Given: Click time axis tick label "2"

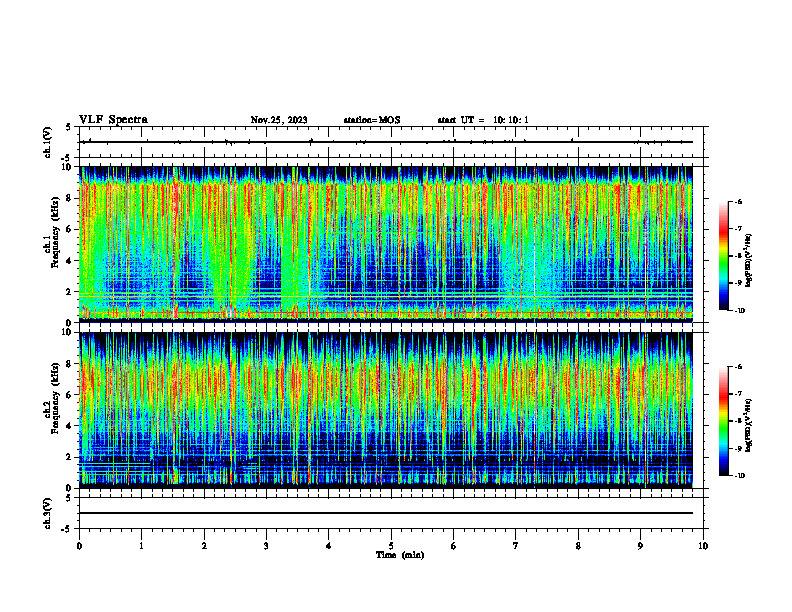Looking at the screenshot, I should 204,546.
